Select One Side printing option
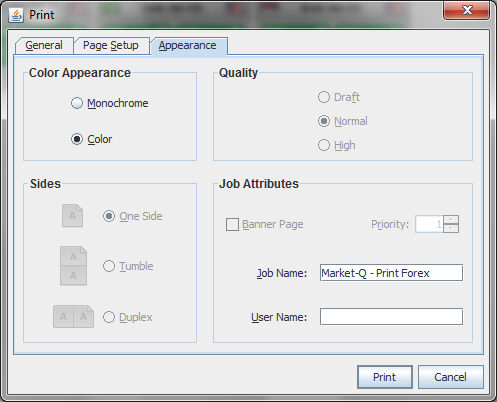 click(x=109, y=216)
